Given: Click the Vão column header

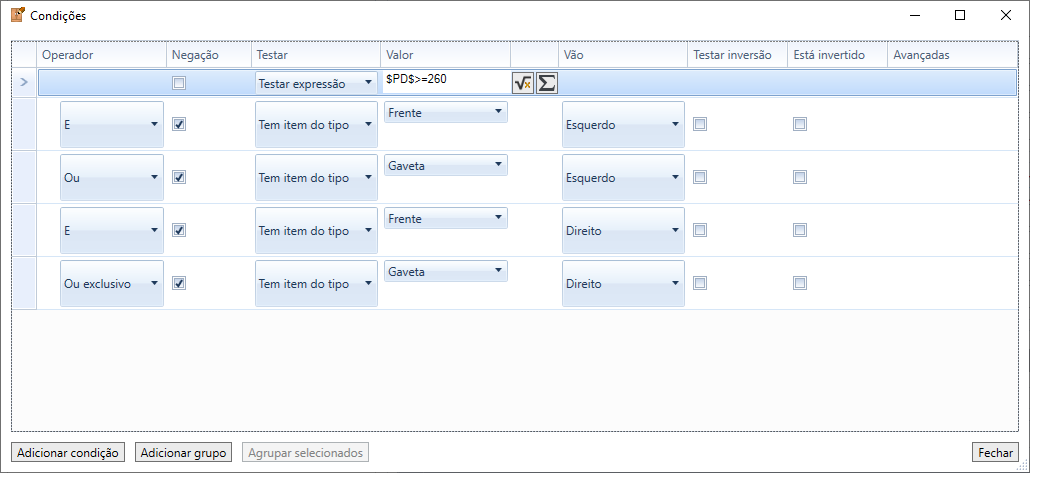Looking at the screenshot, I should coord(623,55).
